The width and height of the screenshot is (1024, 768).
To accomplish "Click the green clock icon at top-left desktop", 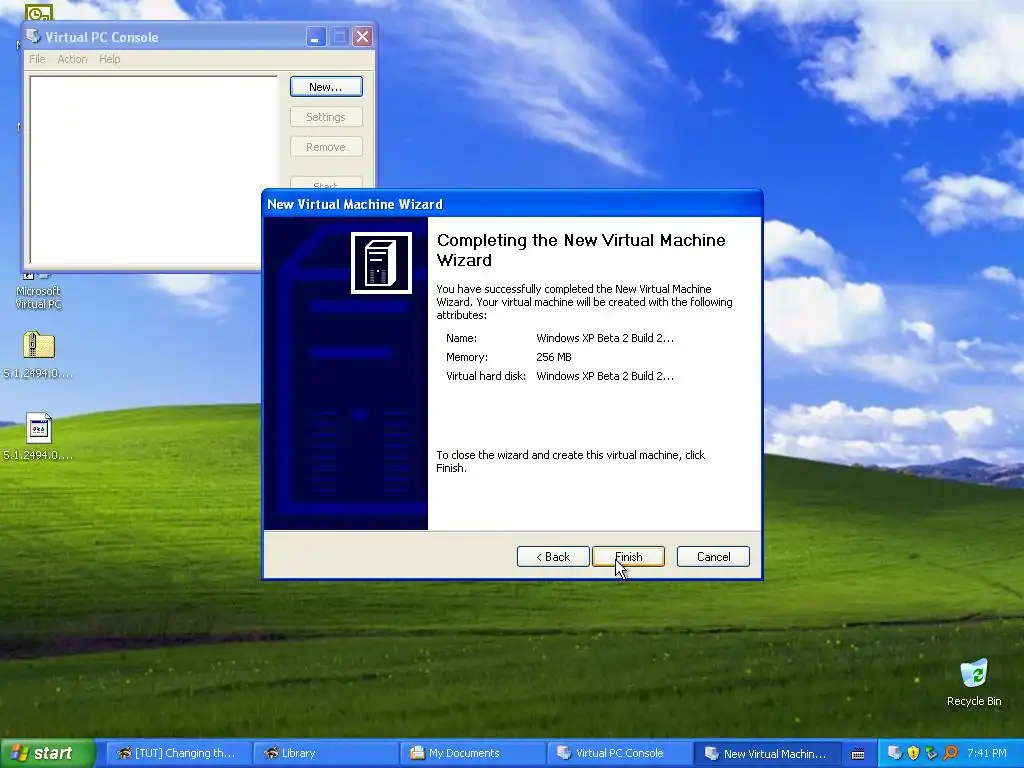I will click(x=39, y=13).
